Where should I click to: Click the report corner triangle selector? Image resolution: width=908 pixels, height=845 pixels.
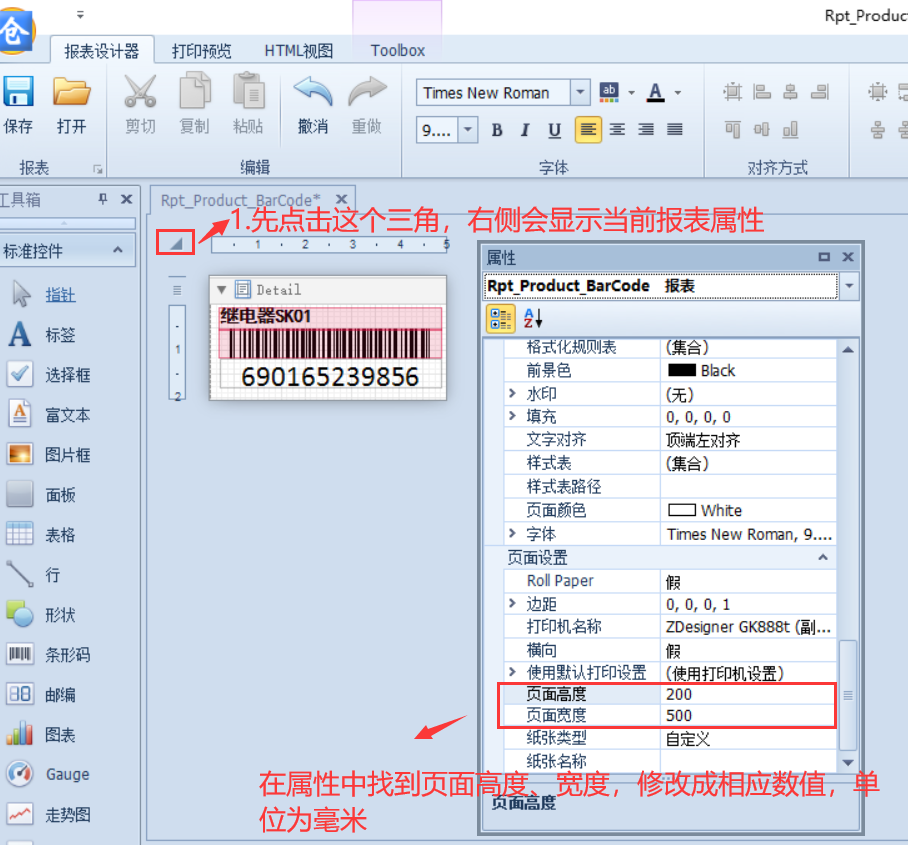tap(175, 242)
